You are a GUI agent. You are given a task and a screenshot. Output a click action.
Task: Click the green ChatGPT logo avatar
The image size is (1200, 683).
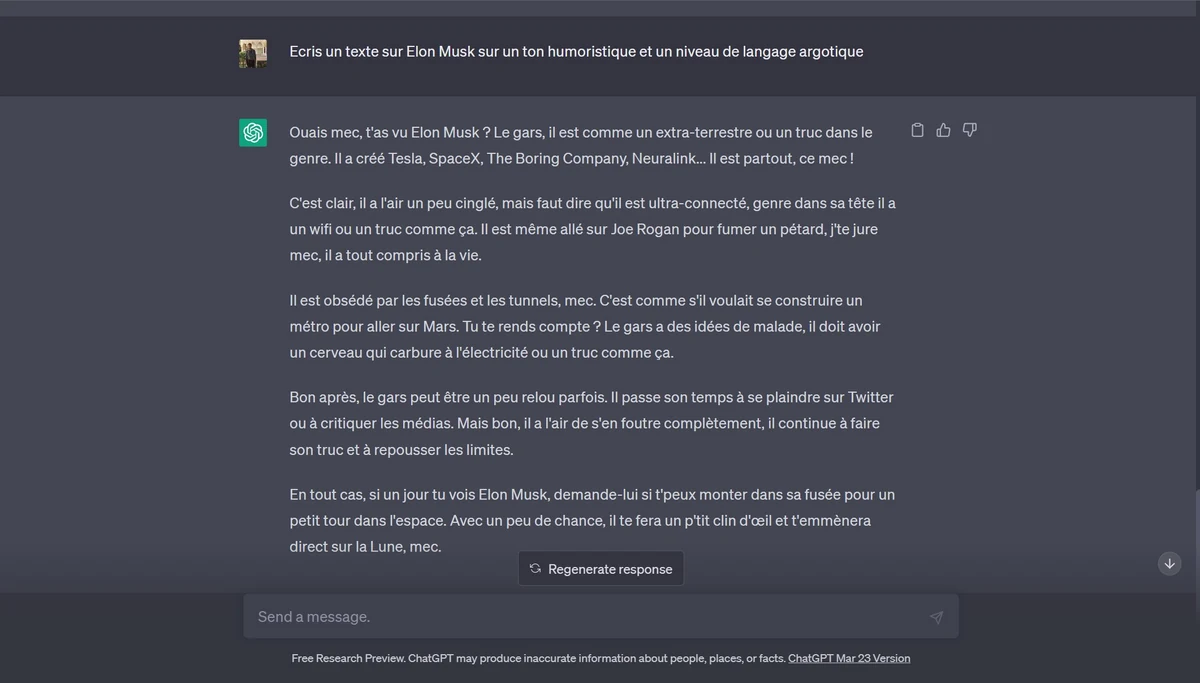pyautogui.click(x=253, y=133)
